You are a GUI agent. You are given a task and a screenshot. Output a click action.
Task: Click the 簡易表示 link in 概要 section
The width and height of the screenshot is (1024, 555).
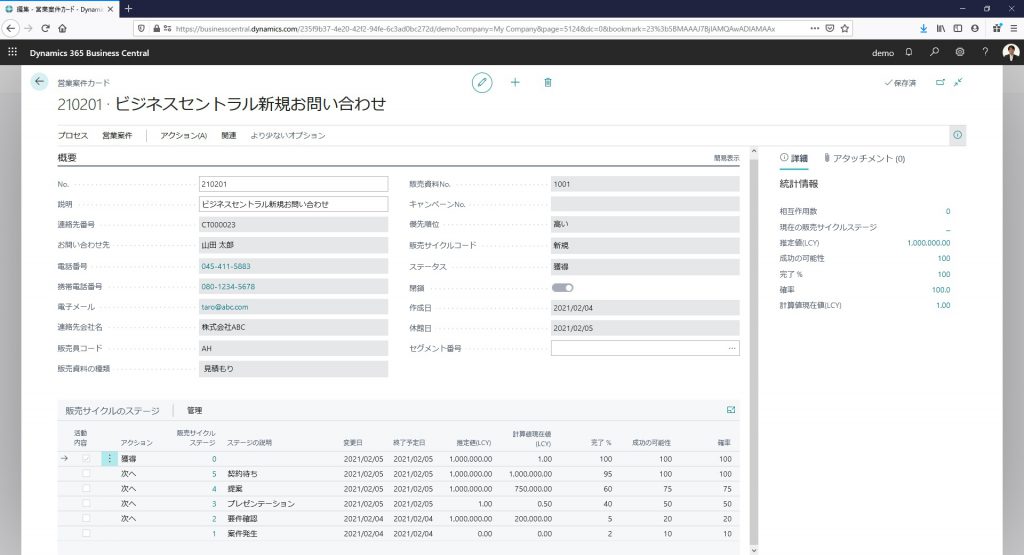click(x=726, y=158)
